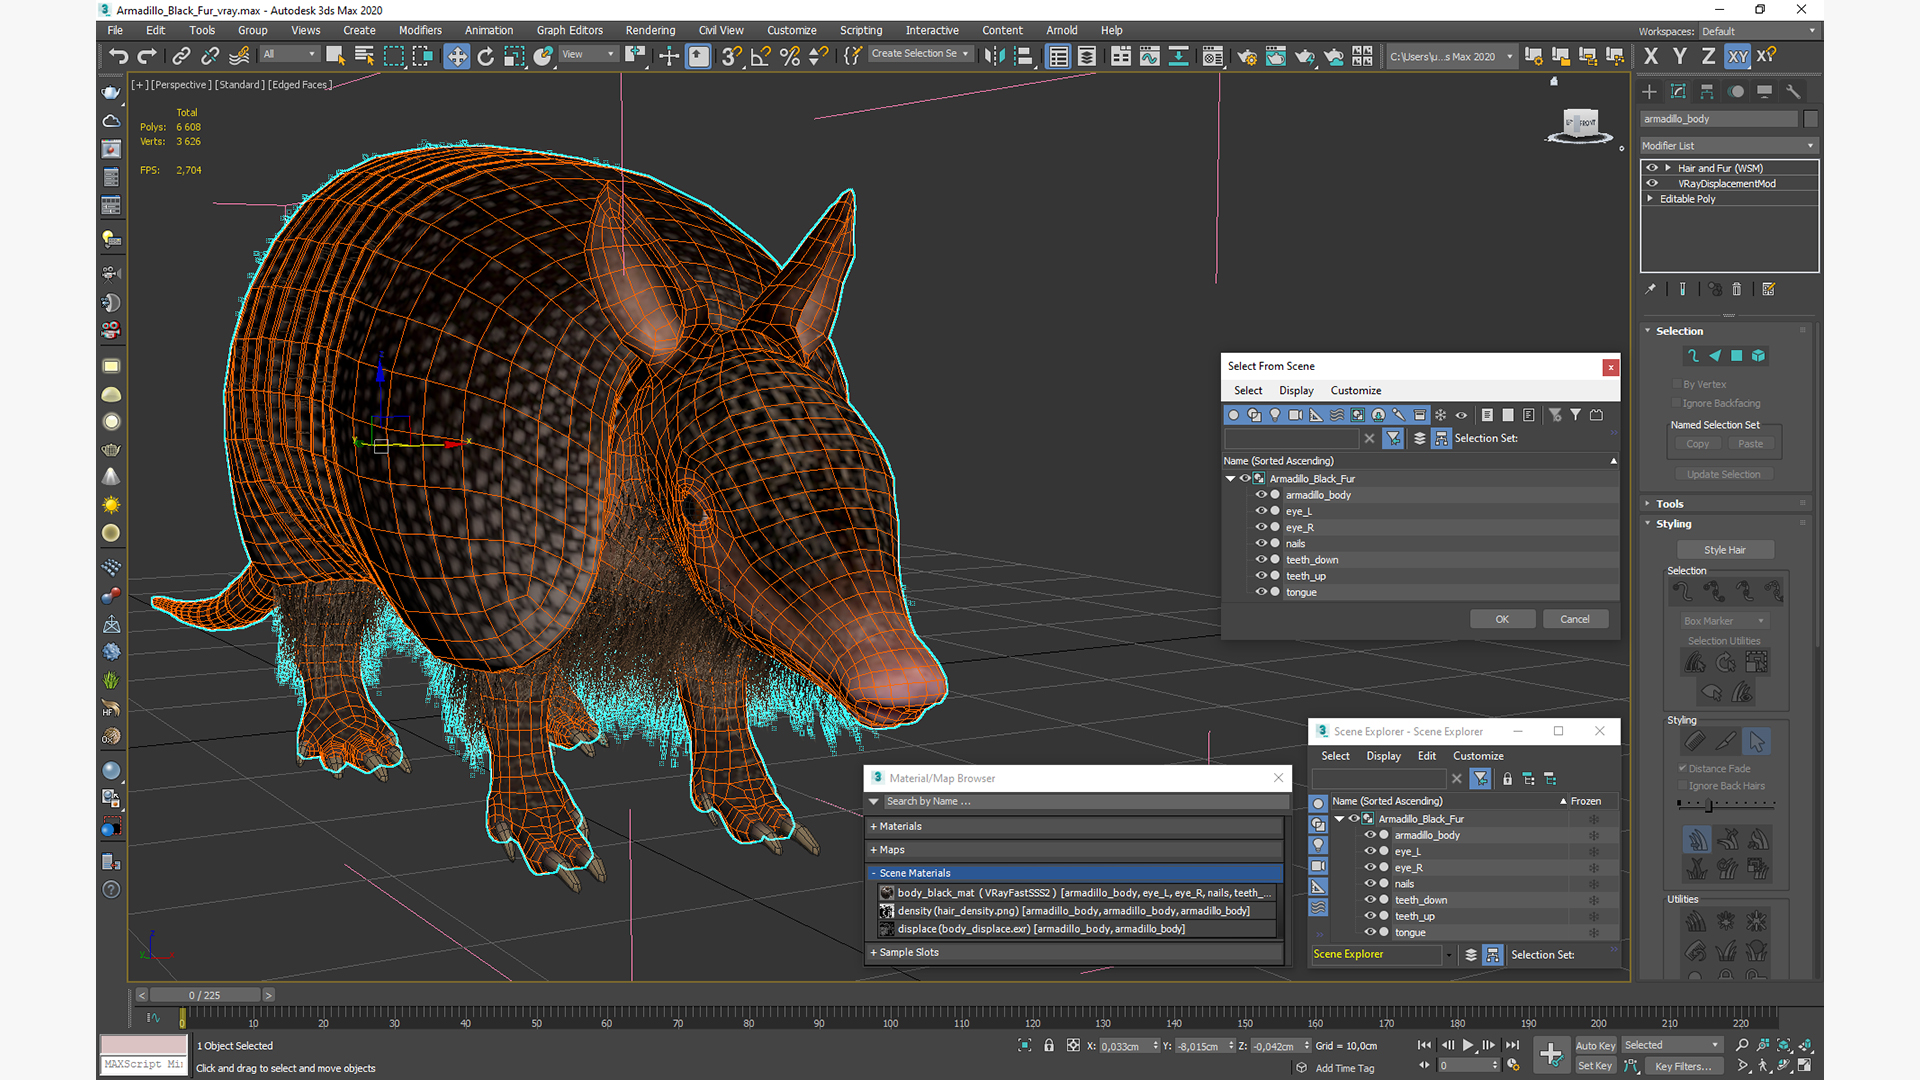
Task: Open the selection filter All dropdown
Action: (290, 54)
